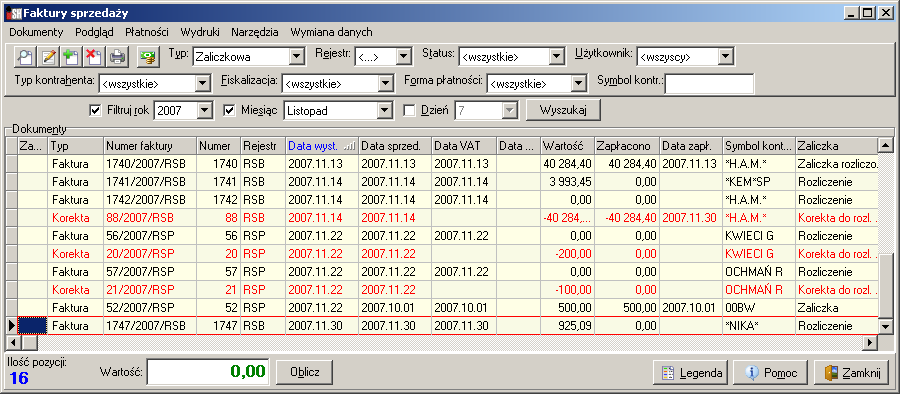Click the horizontal scrollbar left arrow
Image resolution: width=900 pixels, height=394 pixels.
(x=13, y=342)
